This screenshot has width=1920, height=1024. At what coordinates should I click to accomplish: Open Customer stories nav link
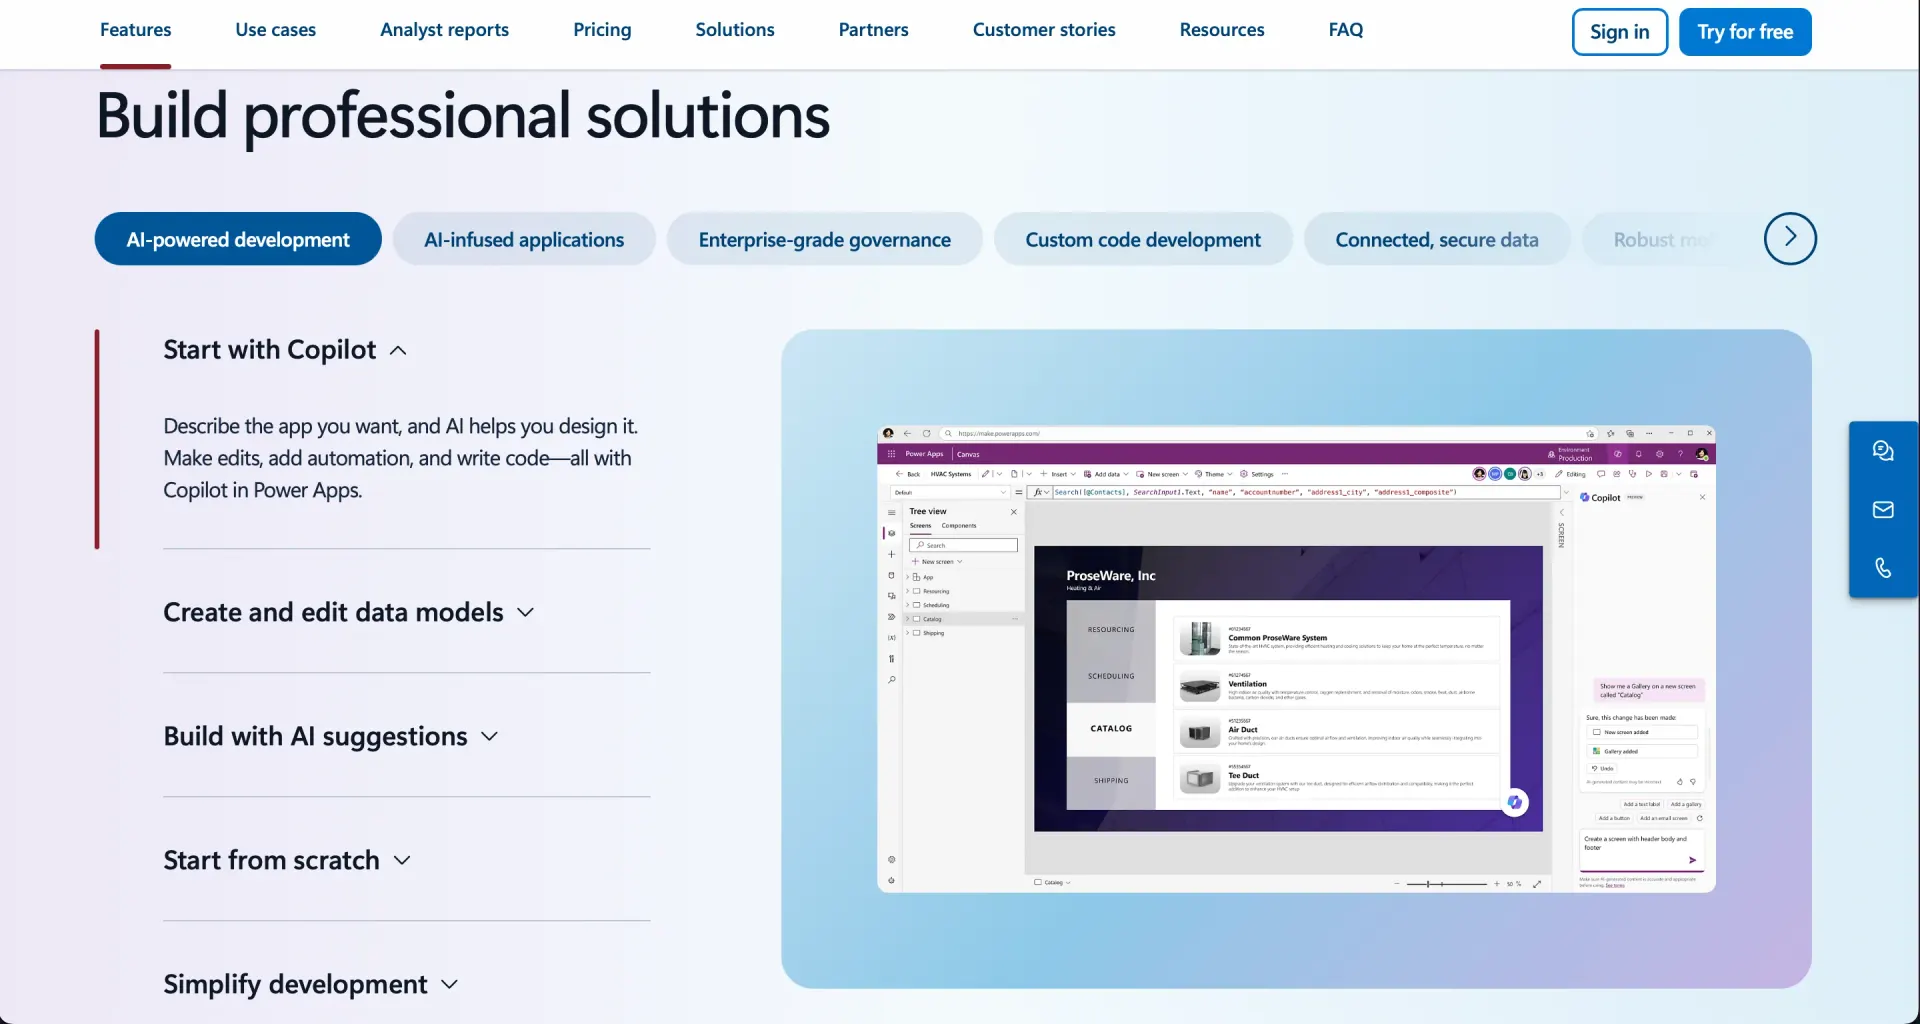1044,30
